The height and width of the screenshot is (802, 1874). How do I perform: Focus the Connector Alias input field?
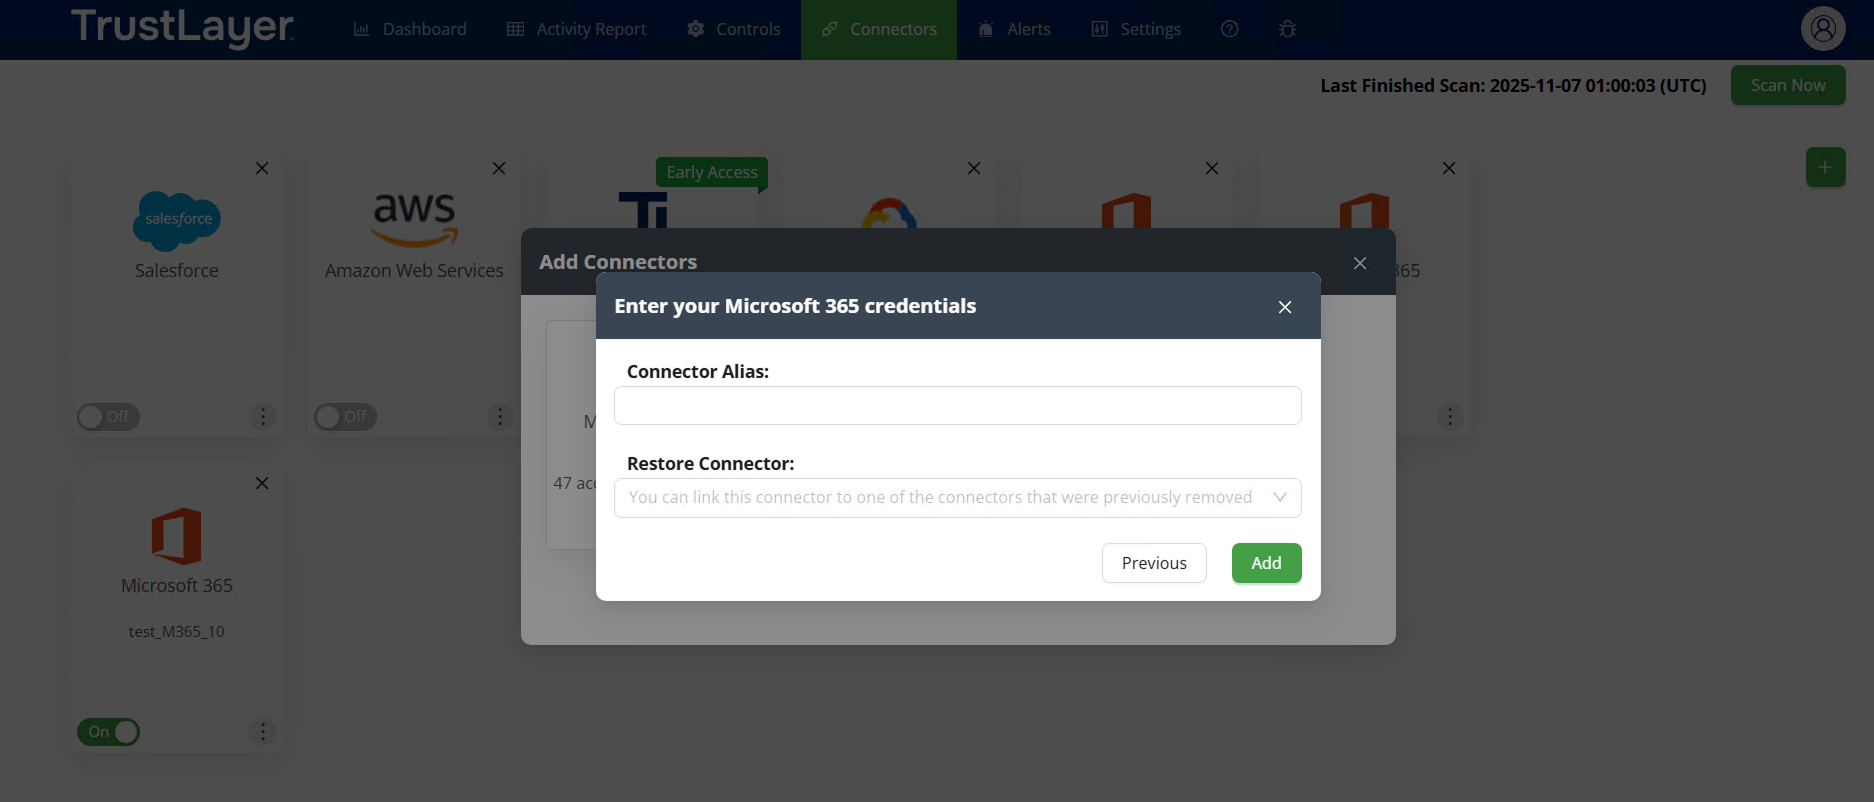pos(957,406)
